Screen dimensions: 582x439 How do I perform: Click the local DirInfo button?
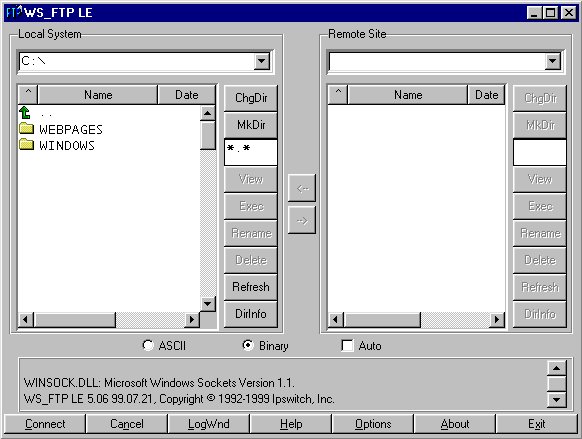251,314
